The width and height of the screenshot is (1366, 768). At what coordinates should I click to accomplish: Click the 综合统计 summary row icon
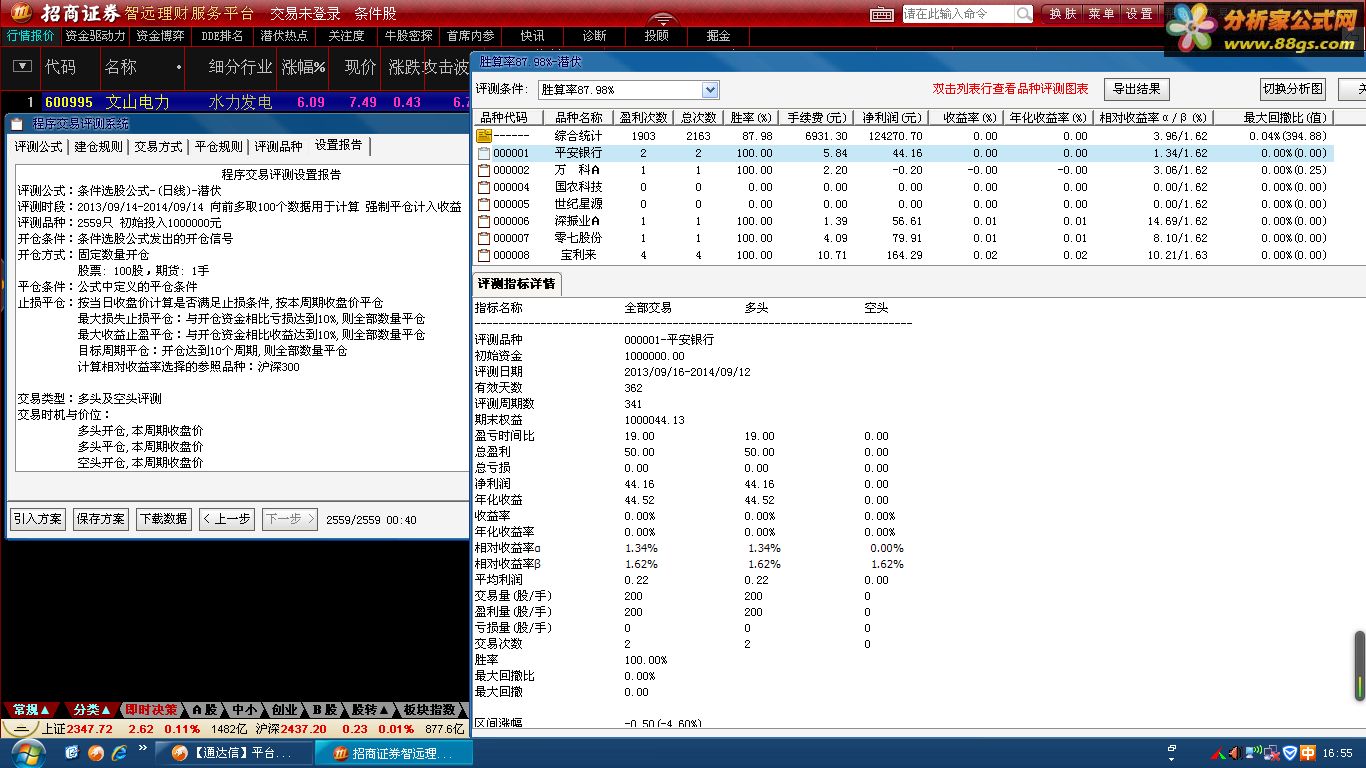[484, 136]
